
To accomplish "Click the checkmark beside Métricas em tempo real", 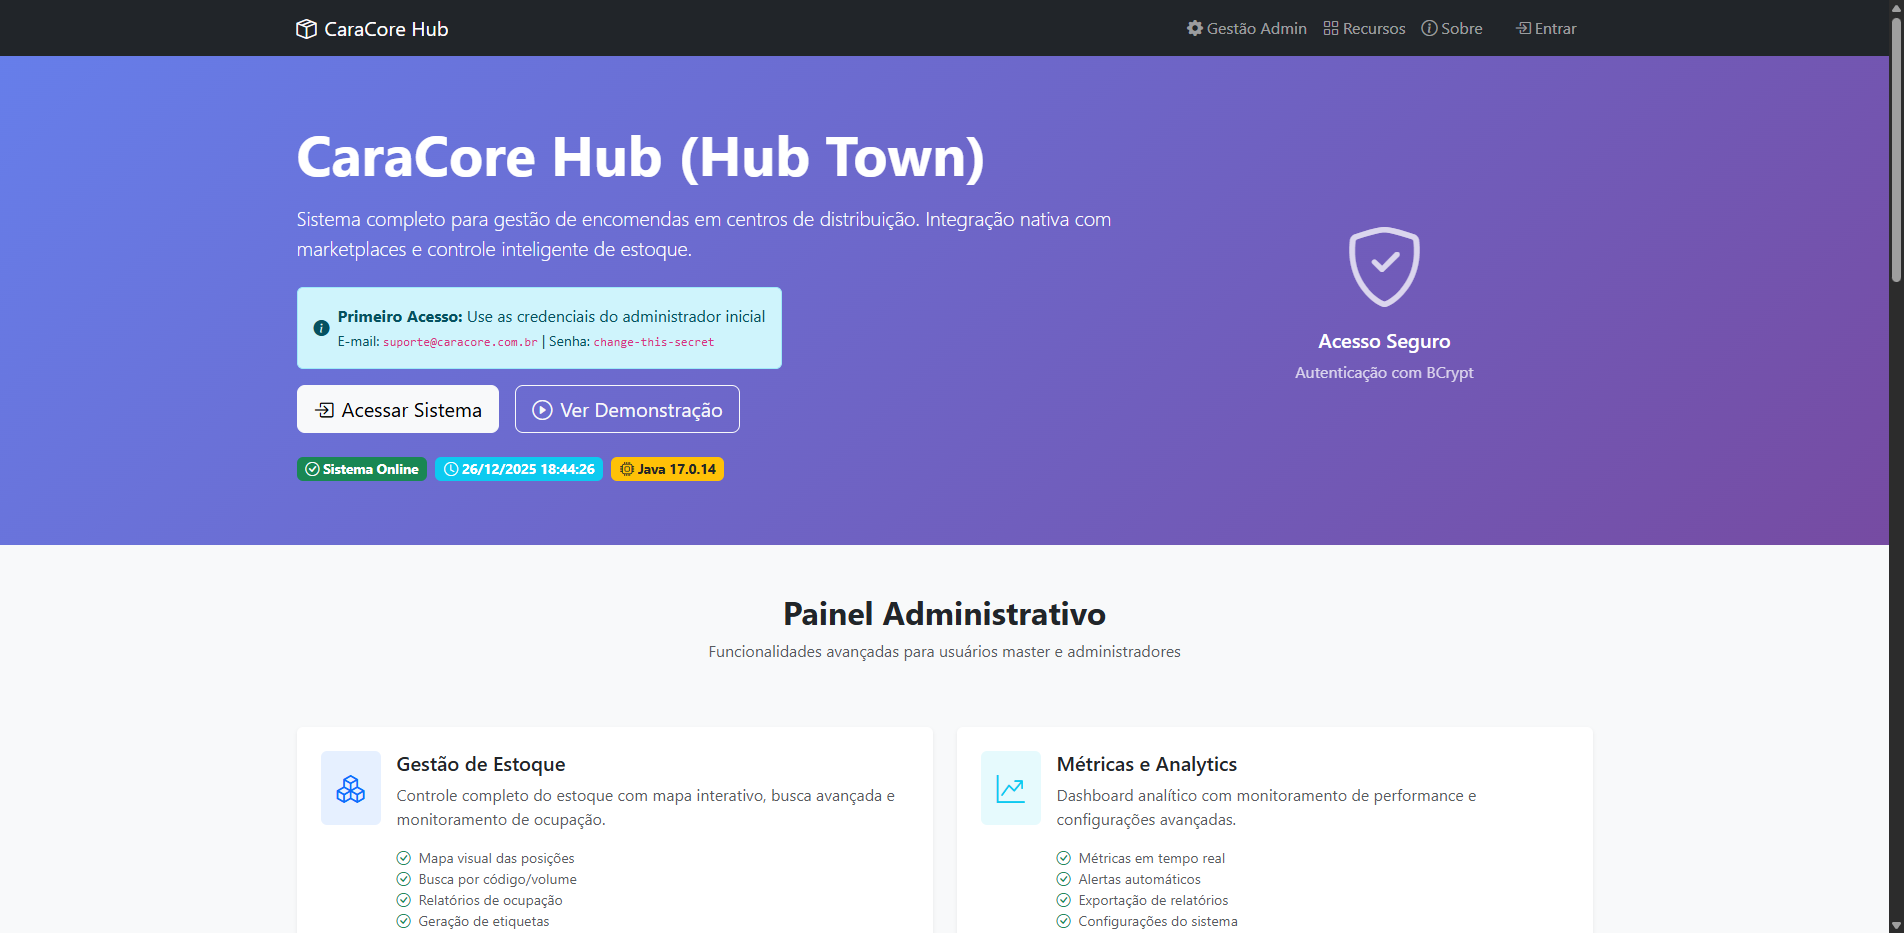I will [x=1063, y=858].
